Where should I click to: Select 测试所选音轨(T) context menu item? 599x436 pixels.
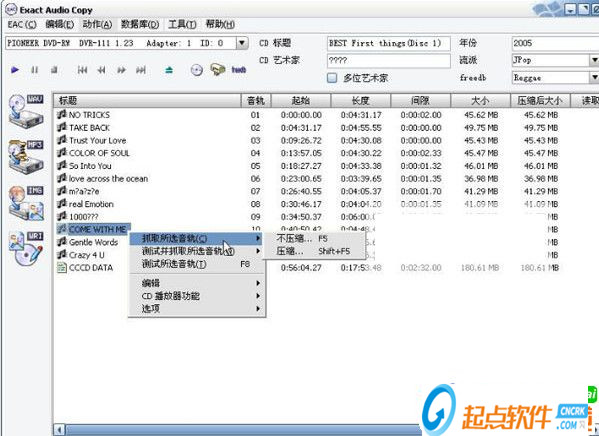pyautogui.click(x=196, y=264)
